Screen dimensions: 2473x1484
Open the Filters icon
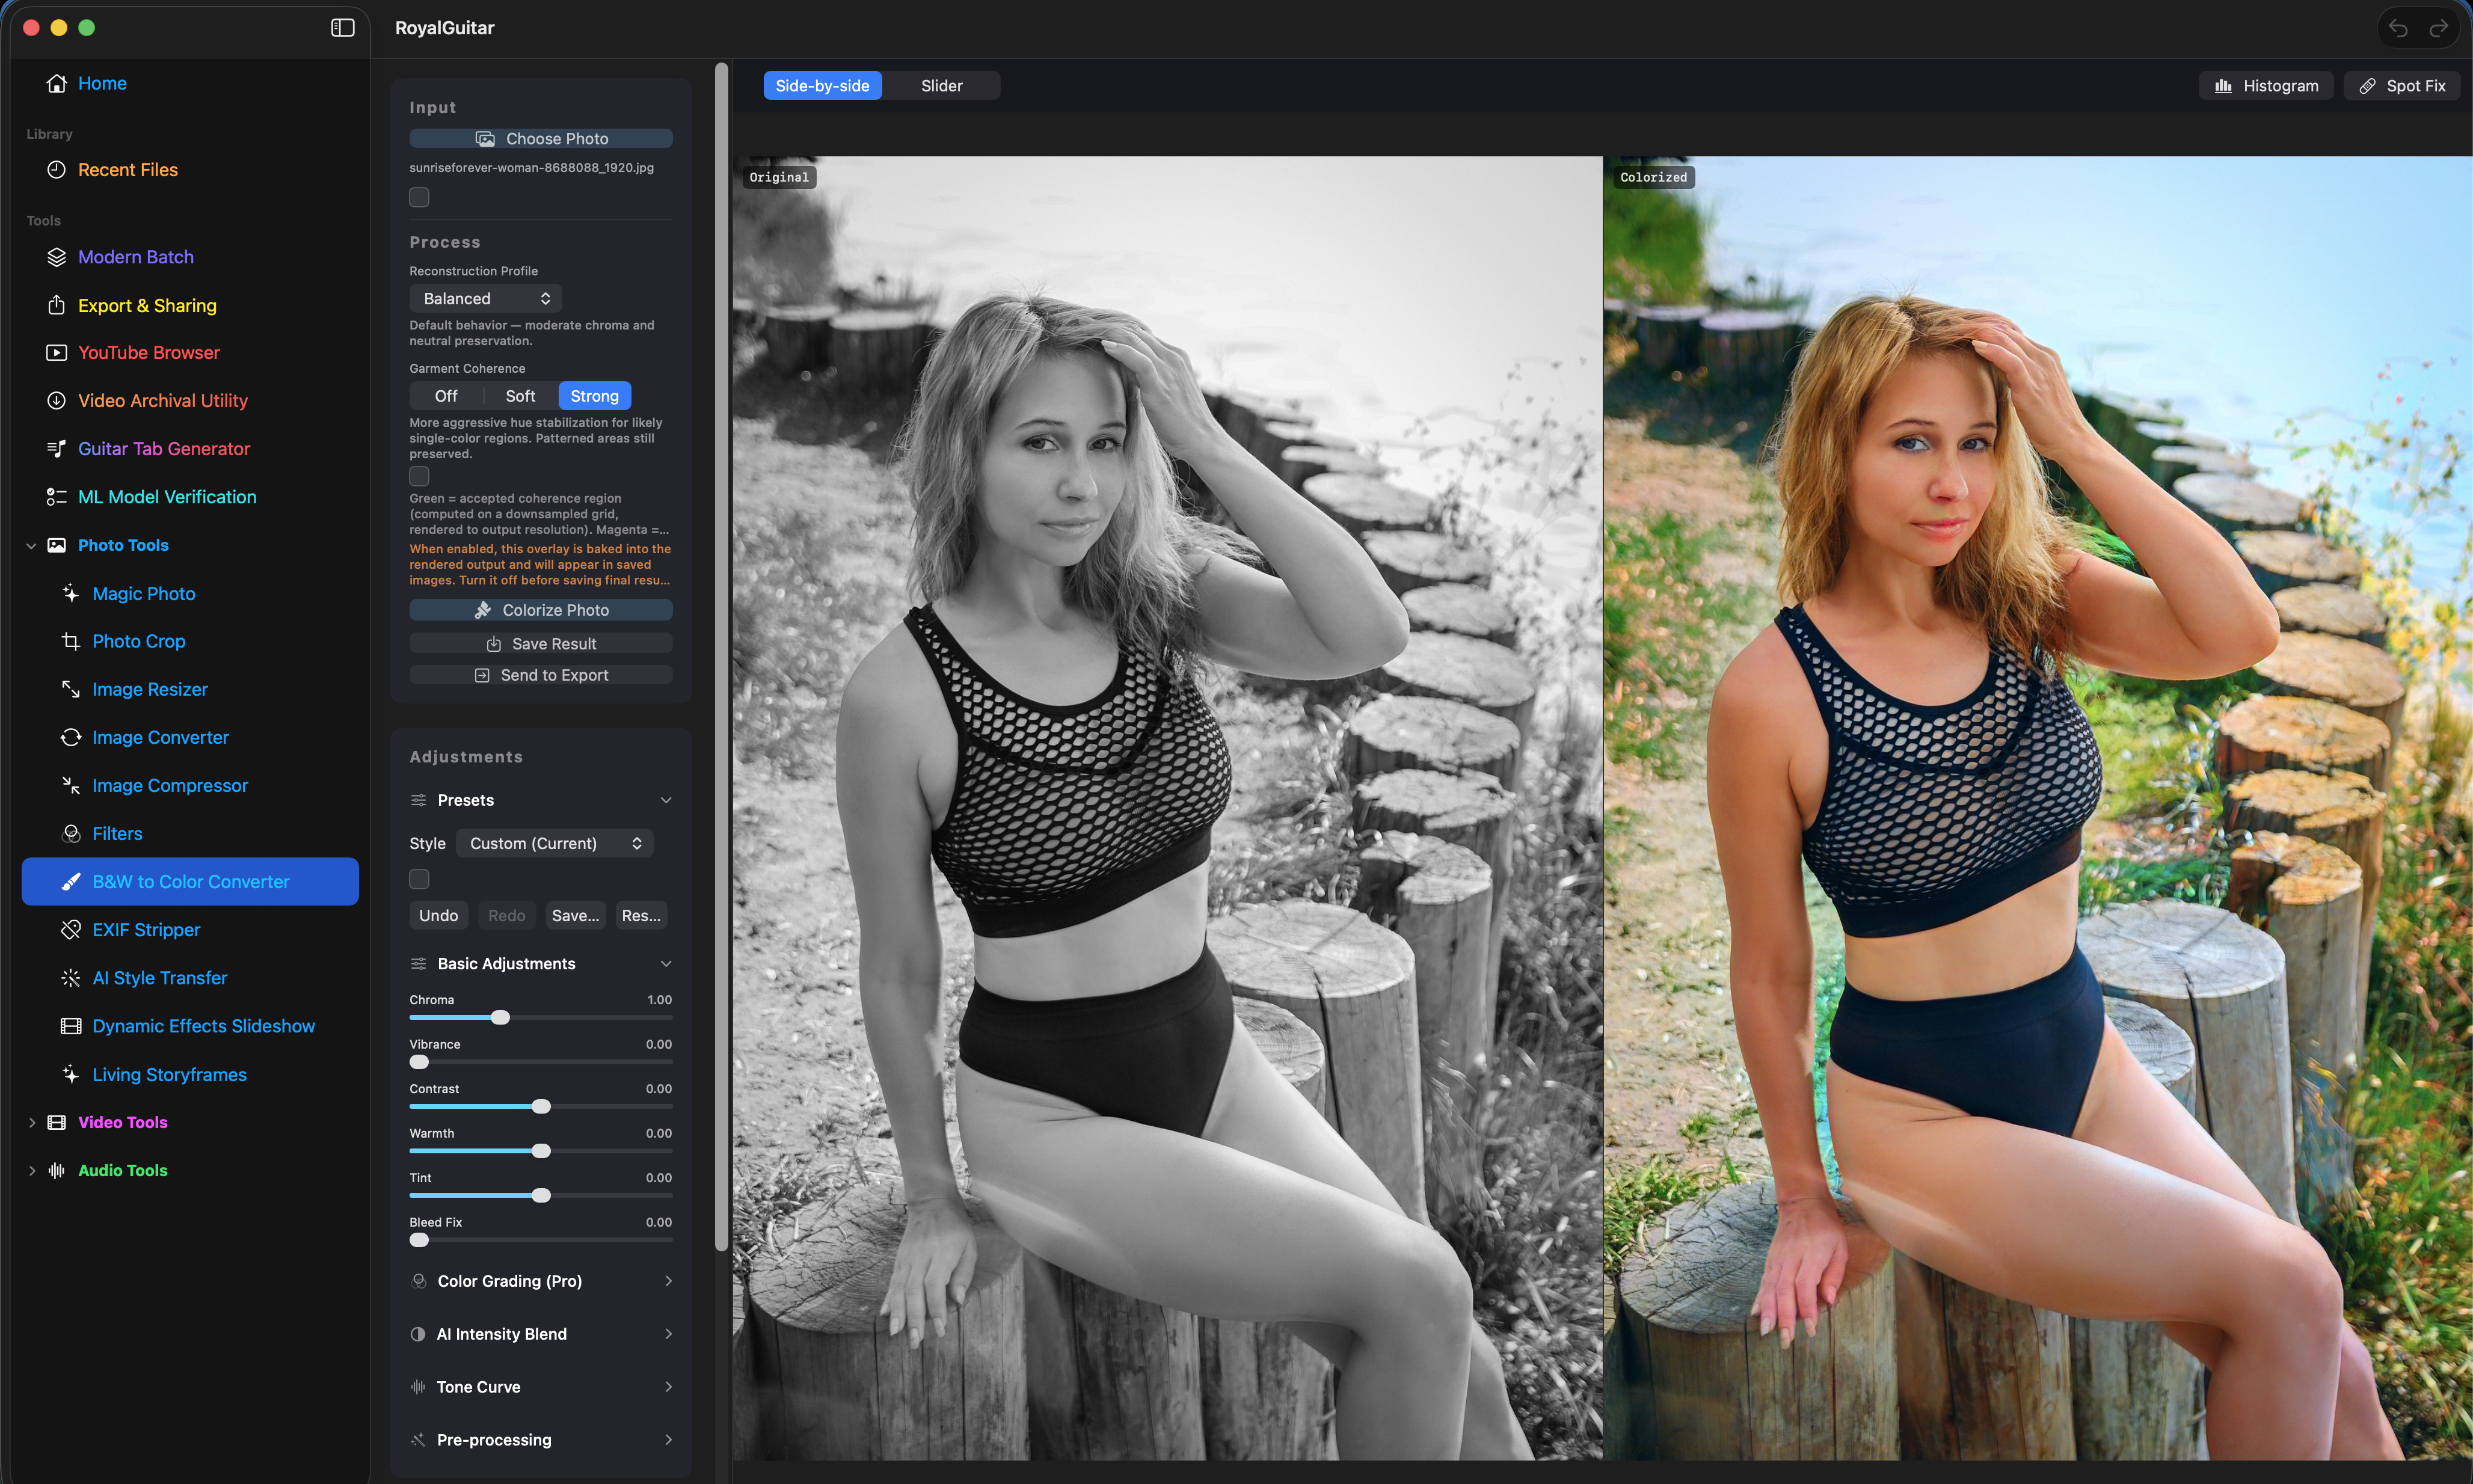71,834
